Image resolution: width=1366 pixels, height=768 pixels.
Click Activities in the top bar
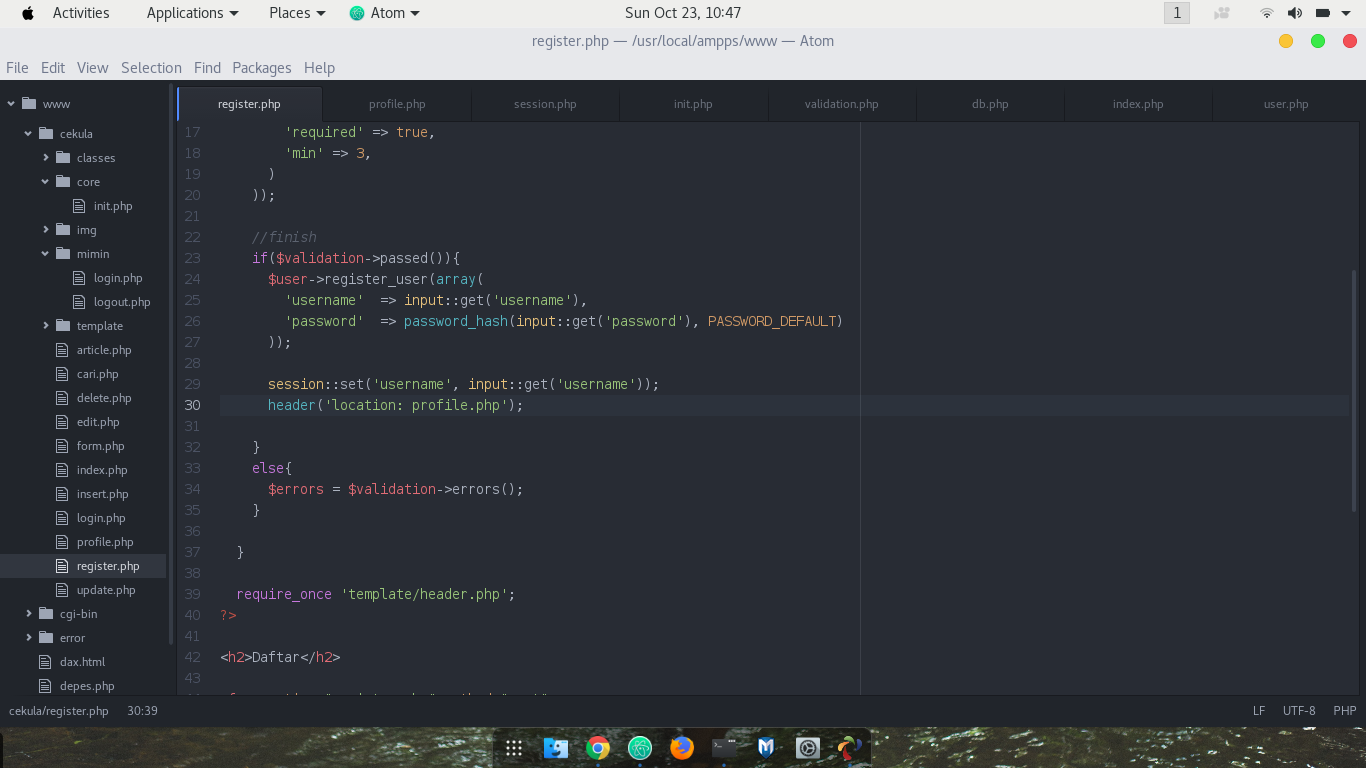click(81, 13)
